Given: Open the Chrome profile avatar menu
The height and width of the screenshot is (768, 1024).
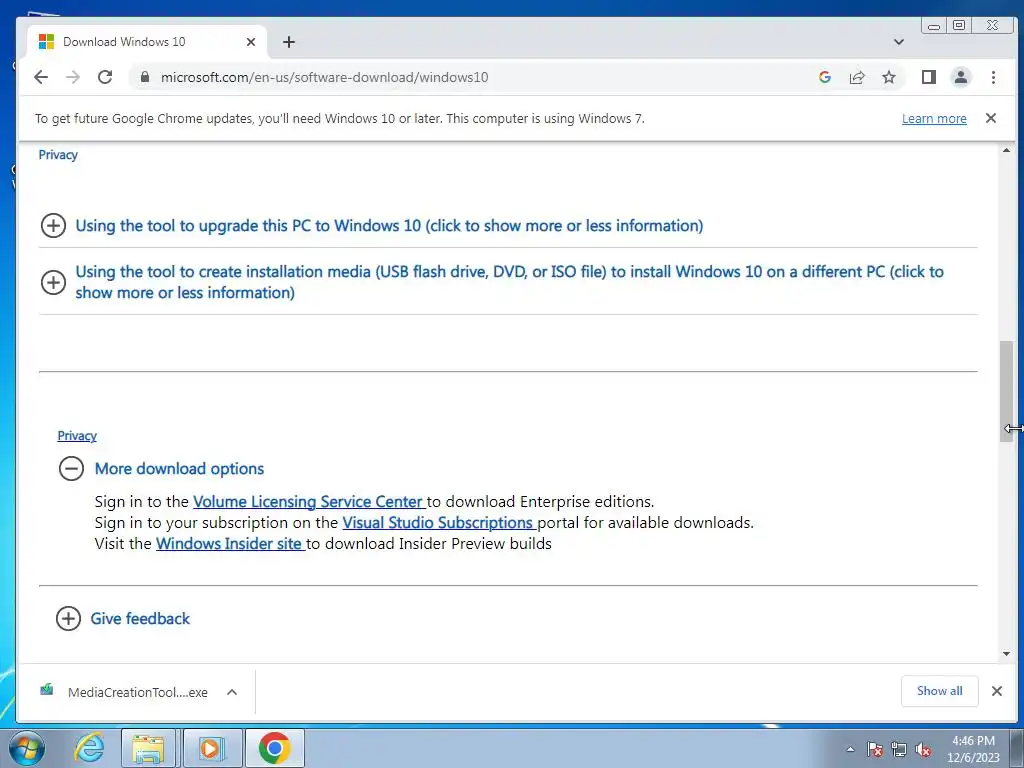Looking at the screenshot, I should coord(961,77).
